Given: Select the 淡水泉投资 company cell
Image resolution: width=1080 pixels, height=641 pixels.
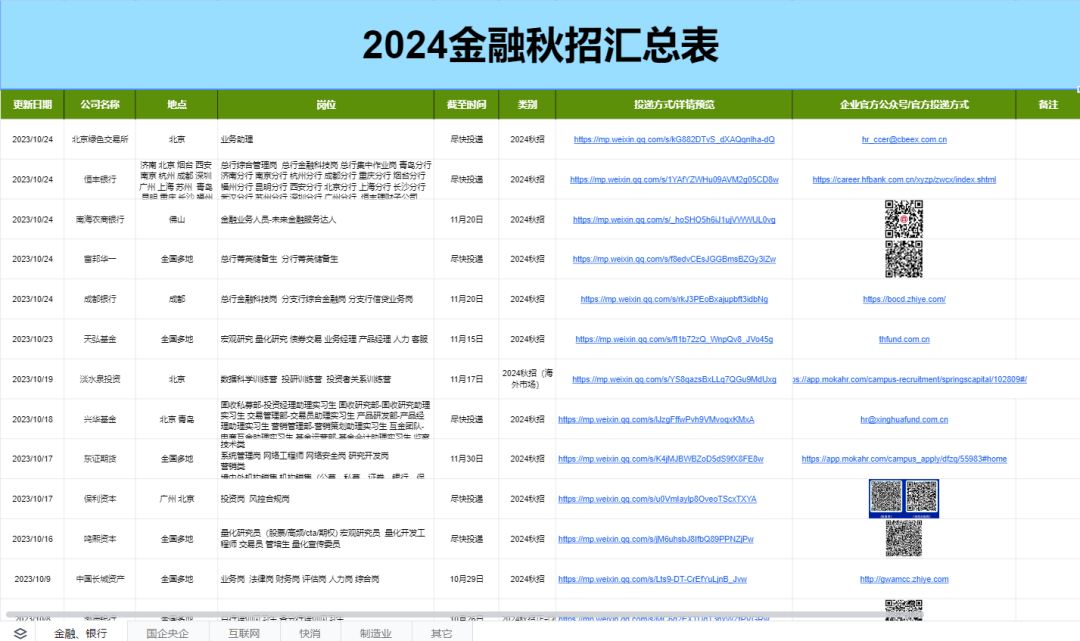Looking at the screenshot, I should click(x=100, y=379).
